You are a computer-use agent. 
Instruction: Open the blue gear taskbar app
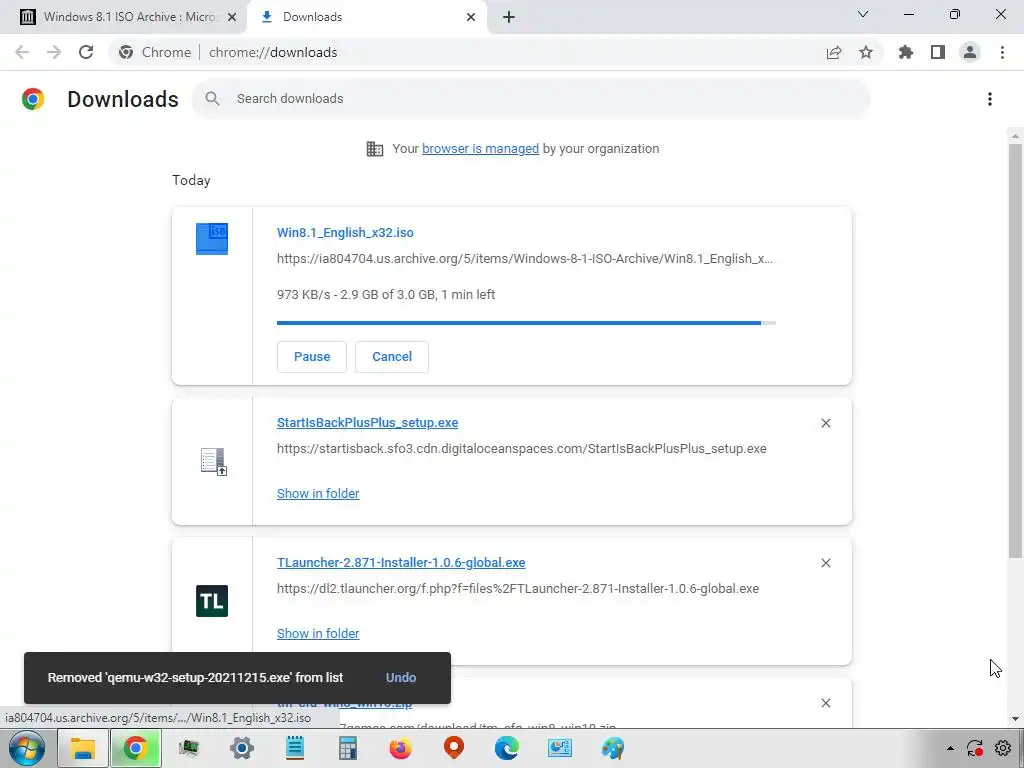(x=242, y=748)
